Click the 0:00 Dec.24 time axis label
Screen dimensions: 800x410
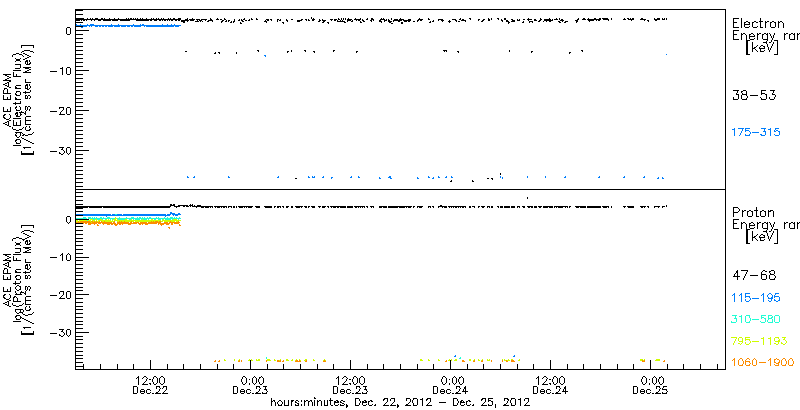click(x=451, y=386)
